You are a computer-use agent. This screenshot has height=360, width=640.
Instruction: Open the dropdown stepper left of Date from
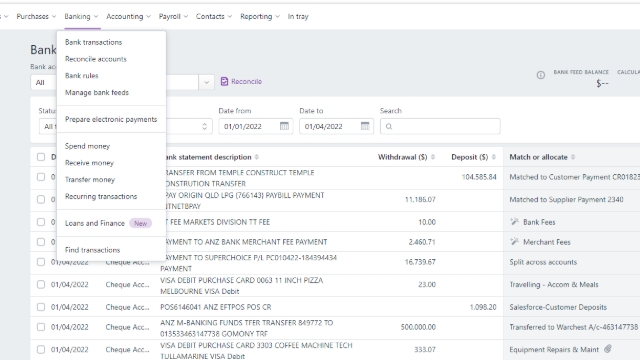click(204, 127)
